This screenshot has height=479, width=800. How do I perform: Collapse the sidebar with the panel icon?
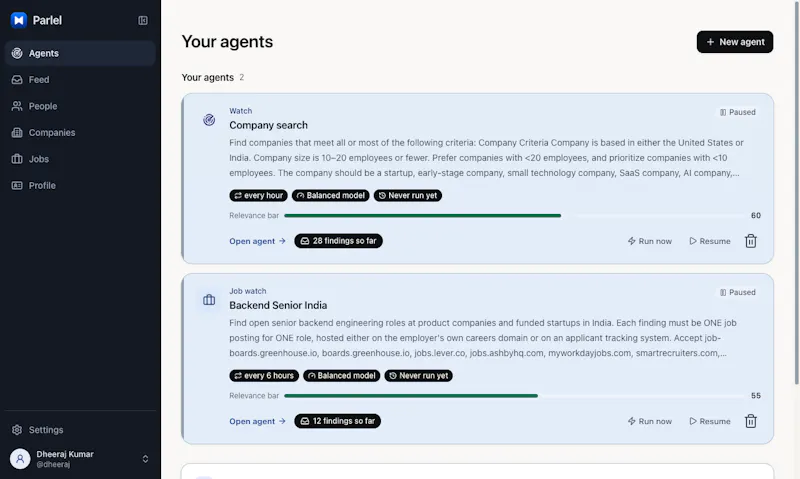coord(143,20)
